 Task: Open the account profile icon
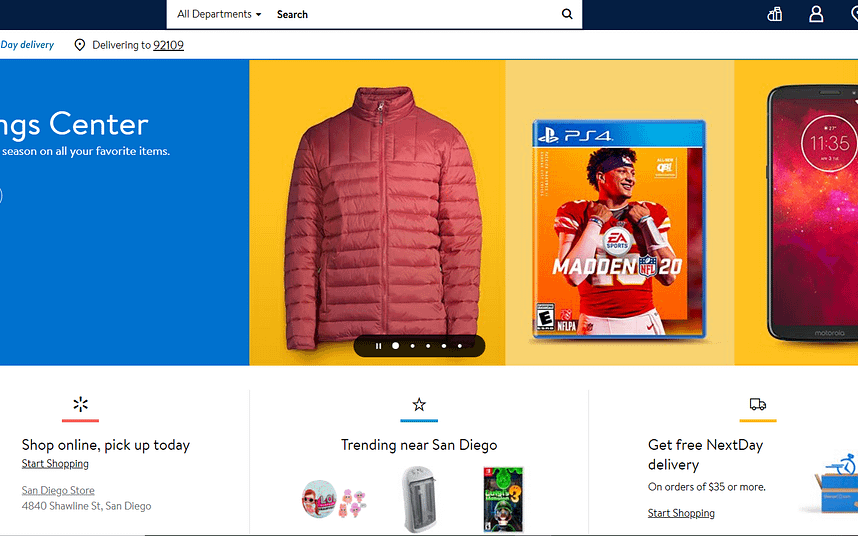coord(816,14)
